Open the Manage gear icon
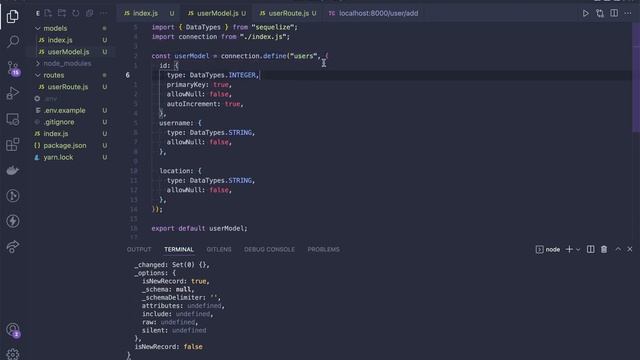Screen dimensions: 640x360 pos(13,354)
